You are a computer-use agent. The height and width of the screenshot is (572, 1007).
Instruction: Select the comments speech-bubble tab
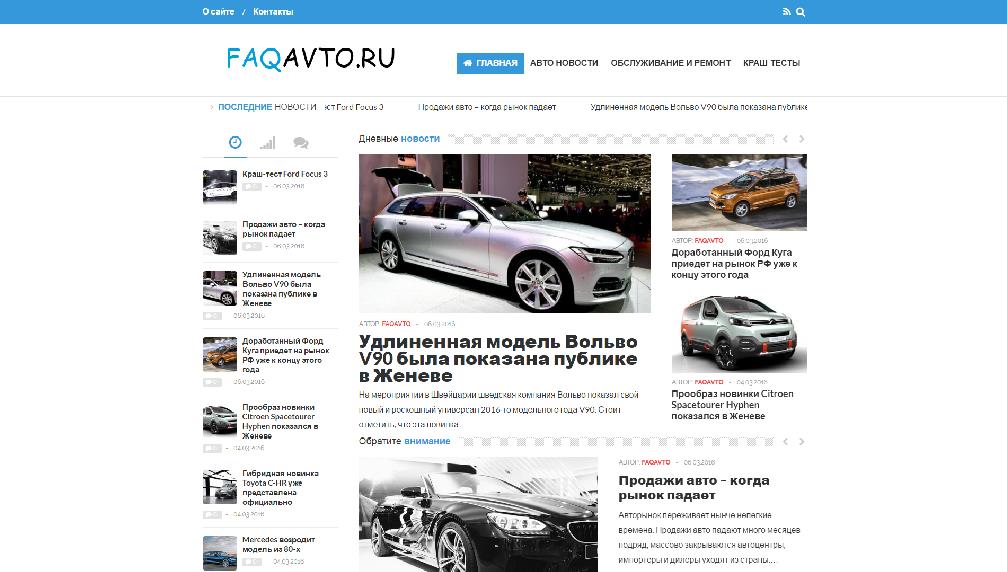click(x=301, y=143)
